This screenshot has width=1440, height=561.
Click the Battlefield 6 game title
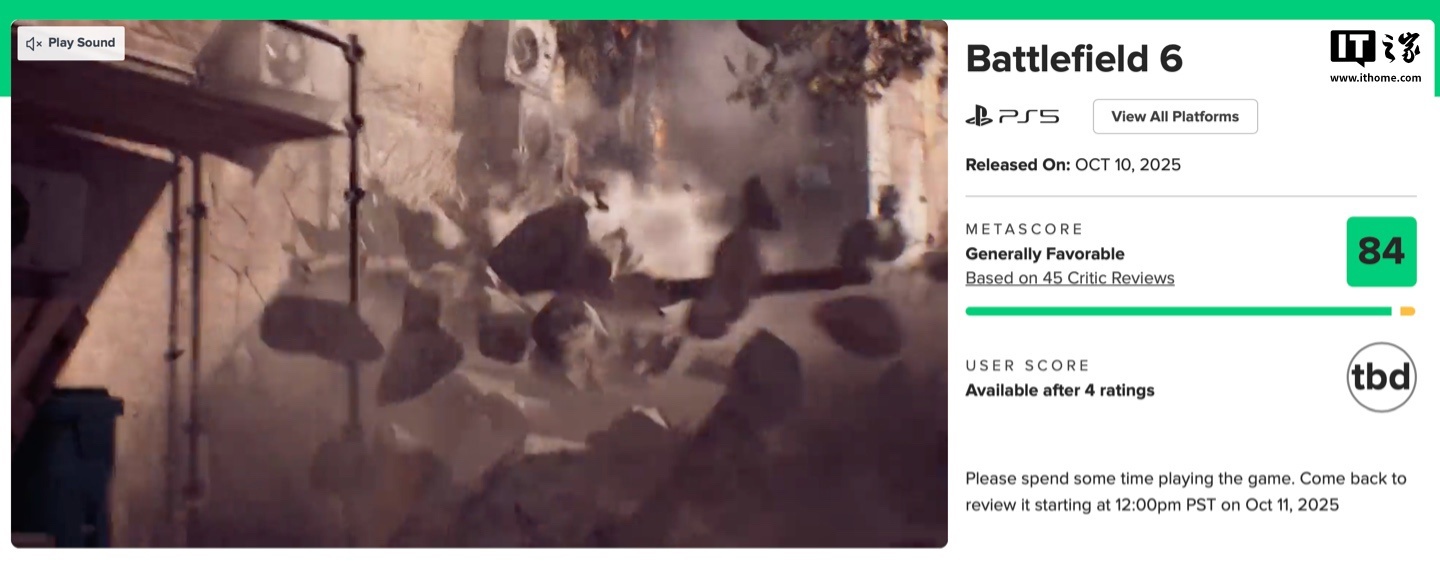[1074, 59]
